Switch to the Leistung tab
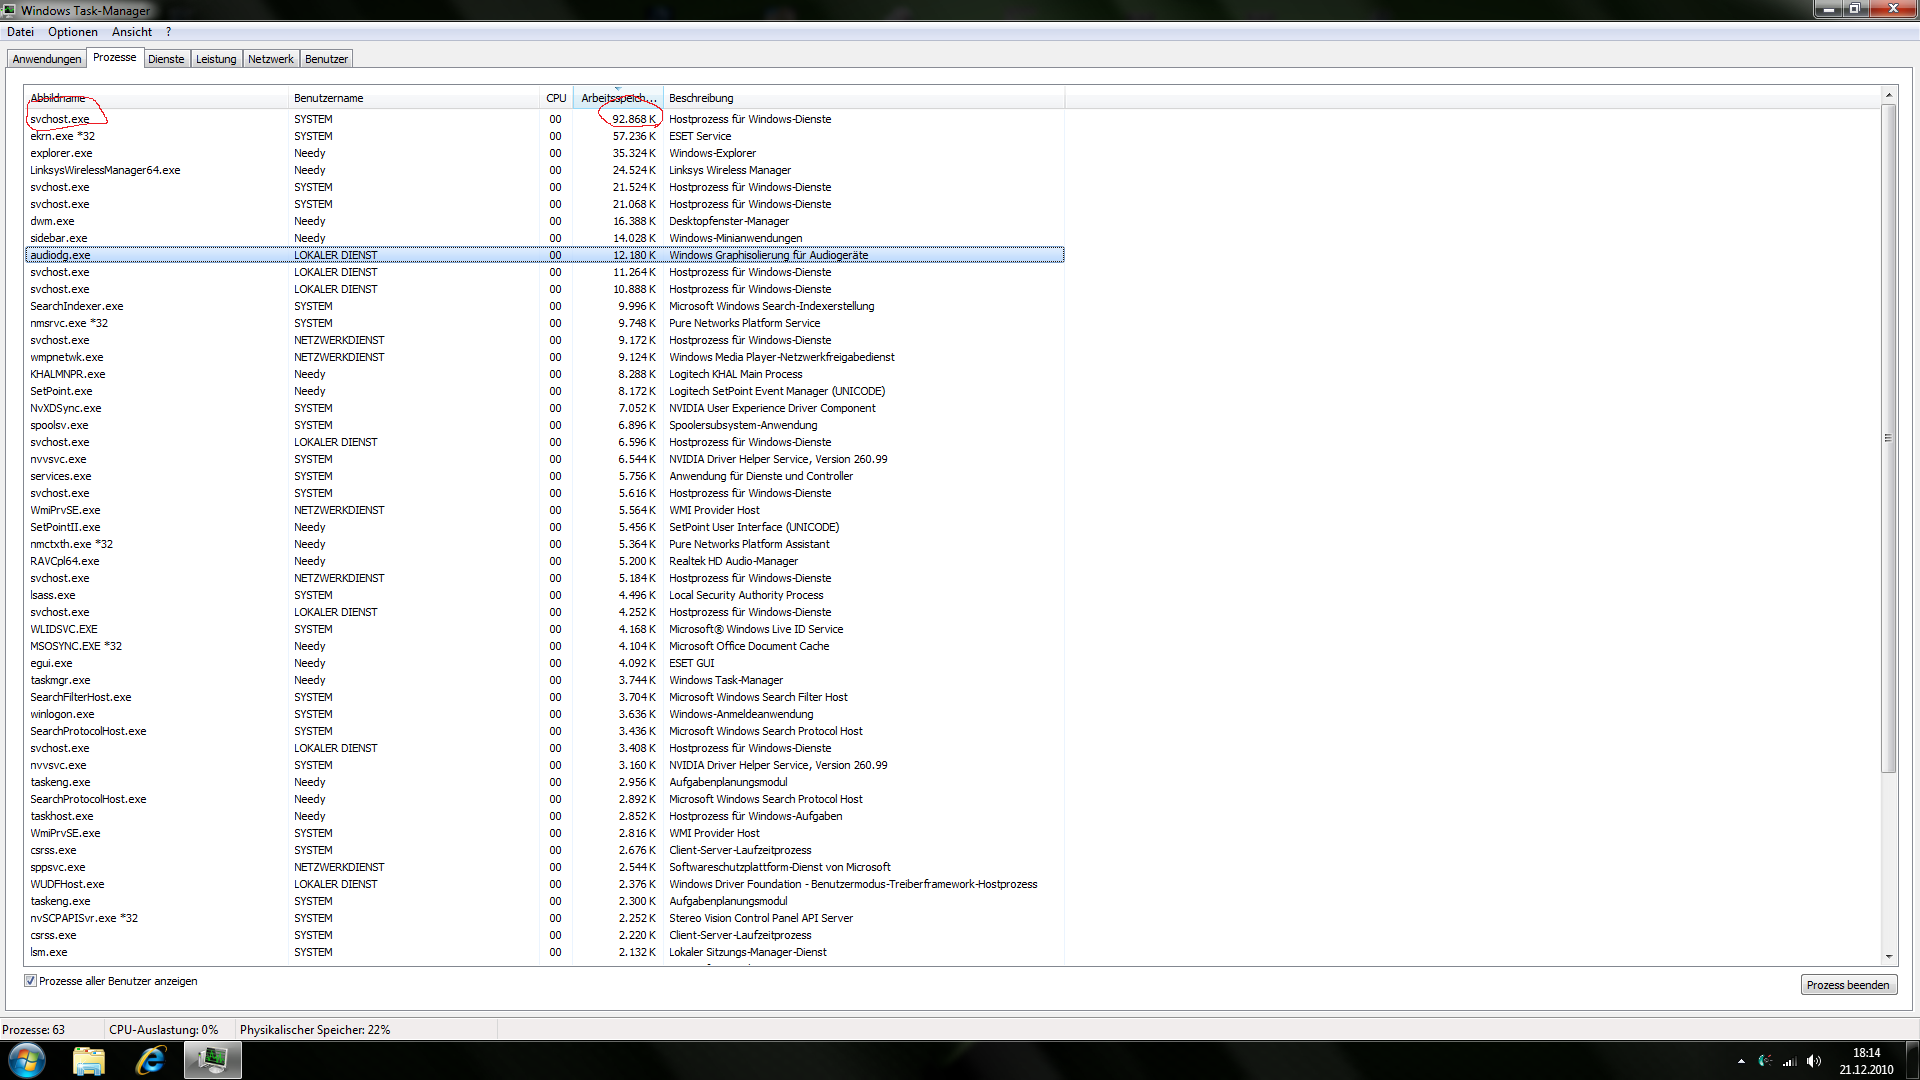The image size is (1920, 1080). 216,59
